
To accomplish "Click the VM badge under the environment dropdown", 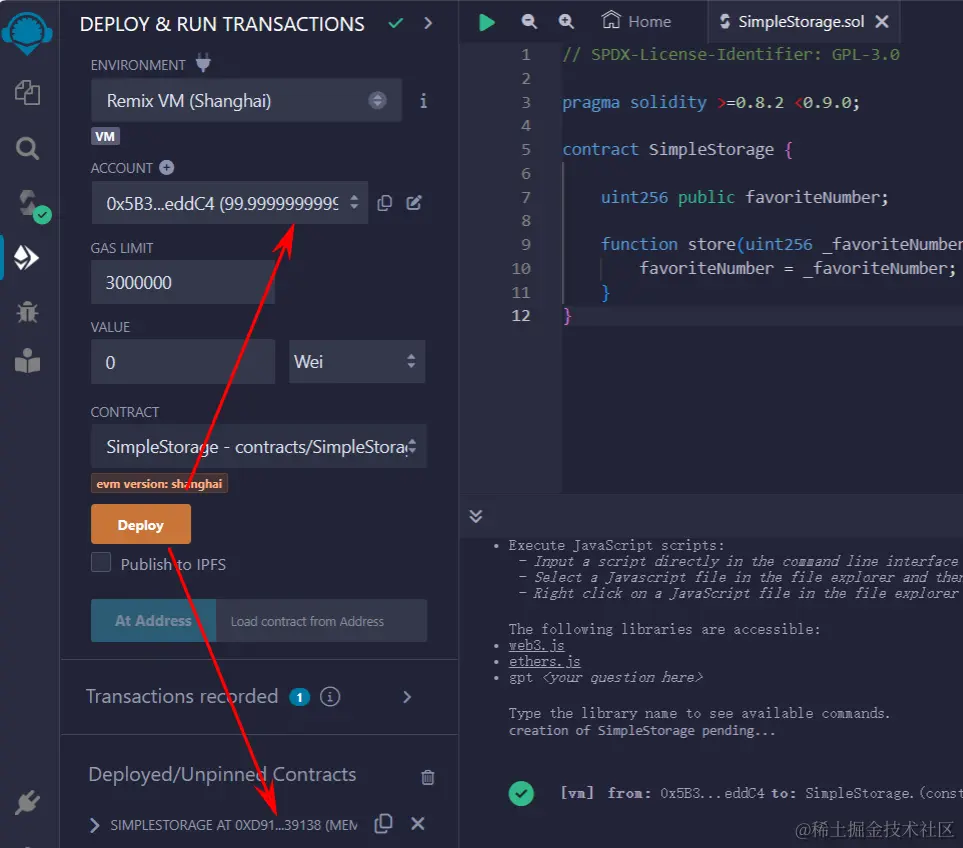I will (x=105, y=136).
